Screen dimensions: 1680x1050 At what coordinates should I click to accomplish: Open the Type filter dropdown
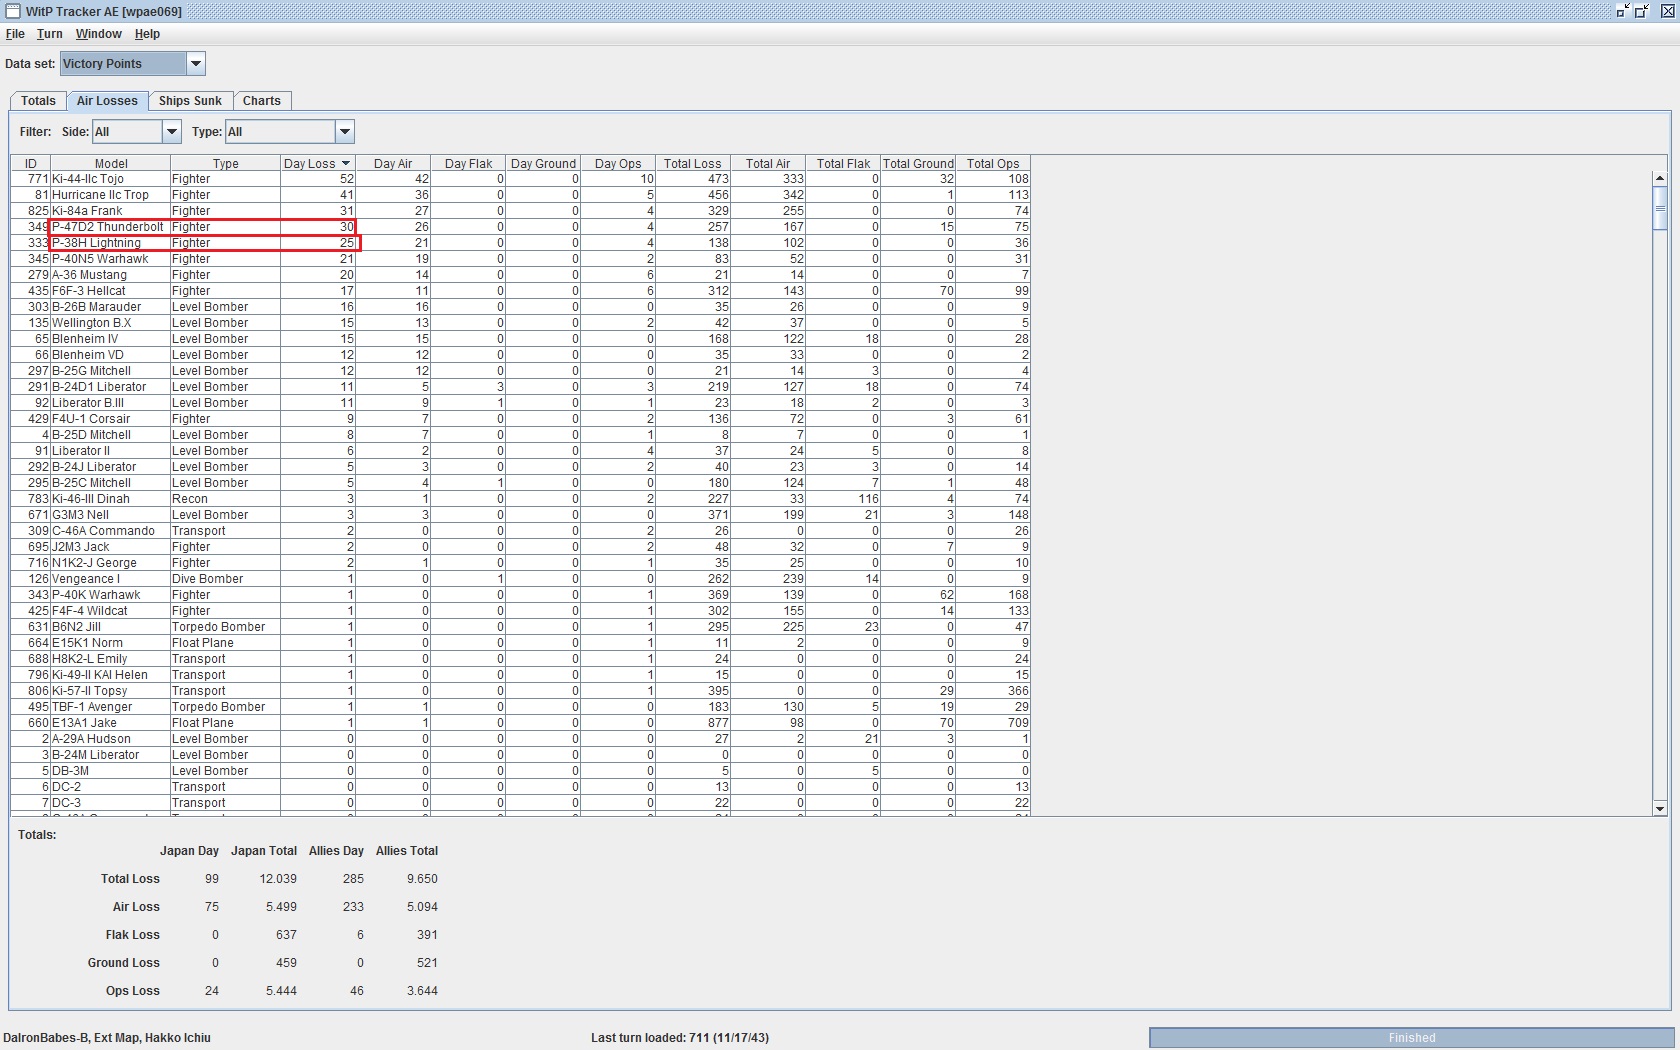point(345,132)
